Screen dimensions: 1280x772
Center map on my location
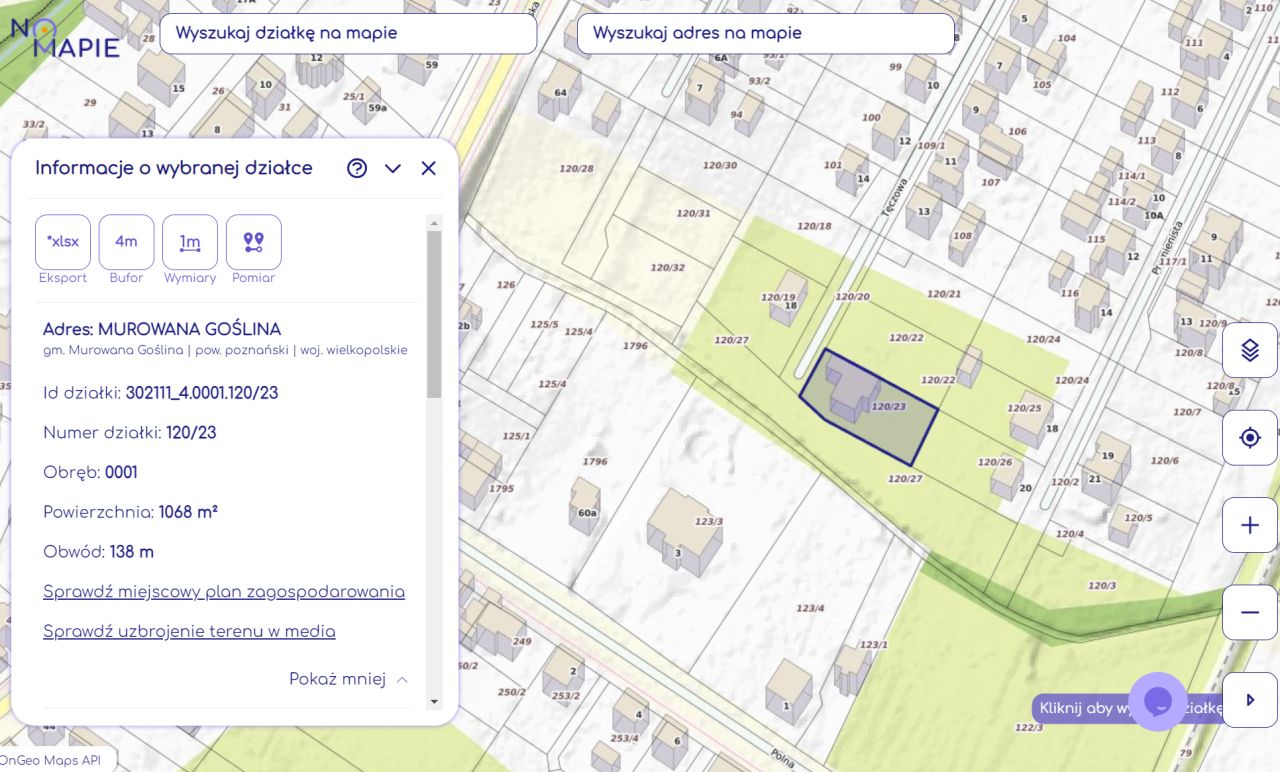[x=1250, y=438]
